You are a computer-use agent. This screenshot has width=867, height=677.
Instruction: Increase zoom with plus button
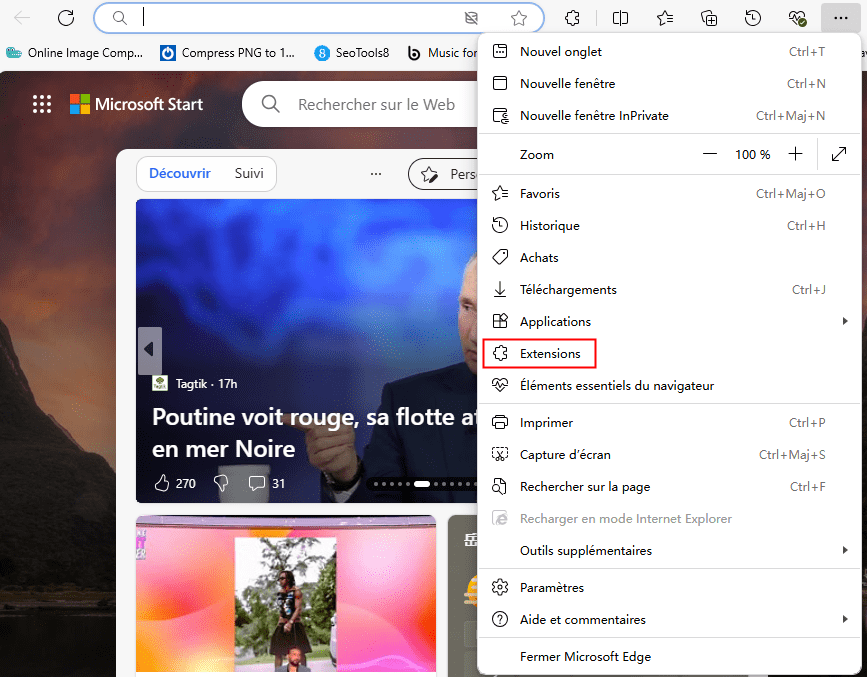(795, 154)
